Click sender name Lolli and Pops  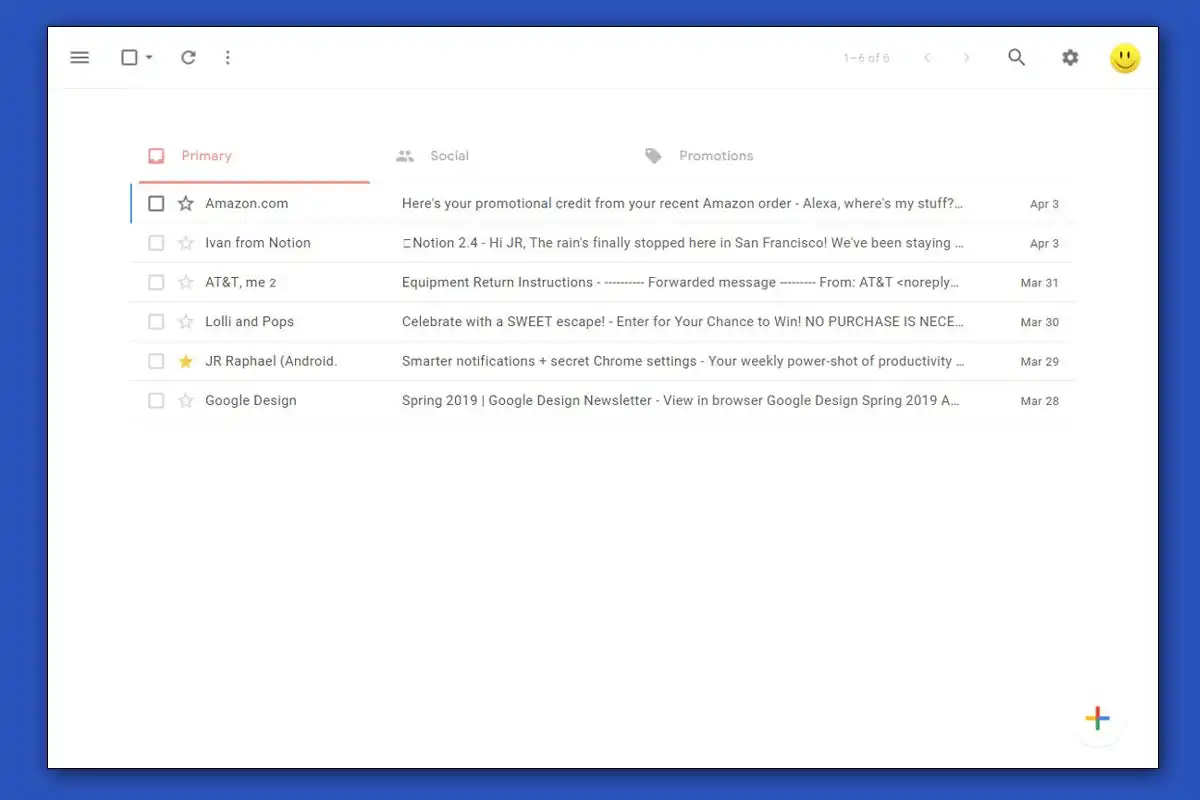coord(250,322)
